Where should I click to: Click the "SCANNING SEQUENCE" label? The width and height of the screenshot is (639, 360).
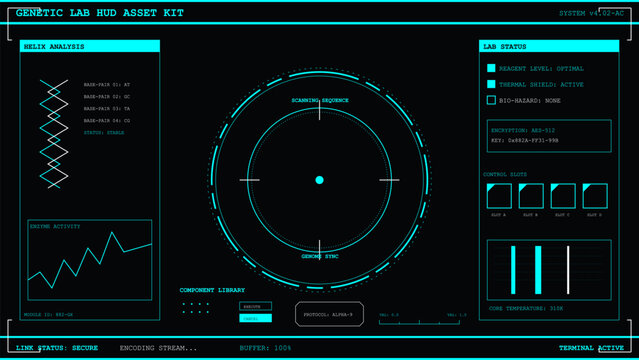320,100
